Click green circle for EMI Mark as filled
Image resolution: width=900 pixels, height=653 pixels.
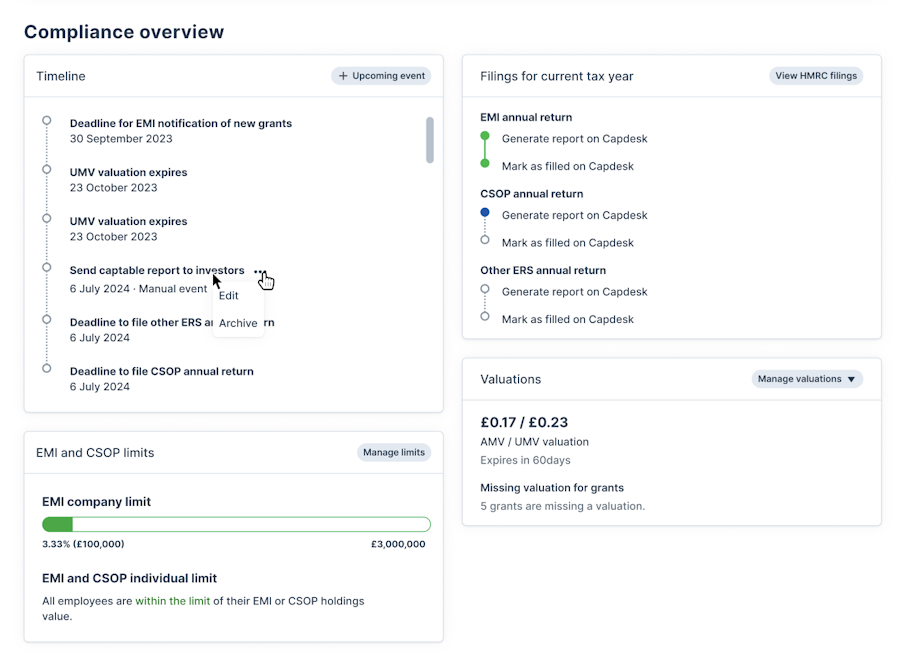485,163
